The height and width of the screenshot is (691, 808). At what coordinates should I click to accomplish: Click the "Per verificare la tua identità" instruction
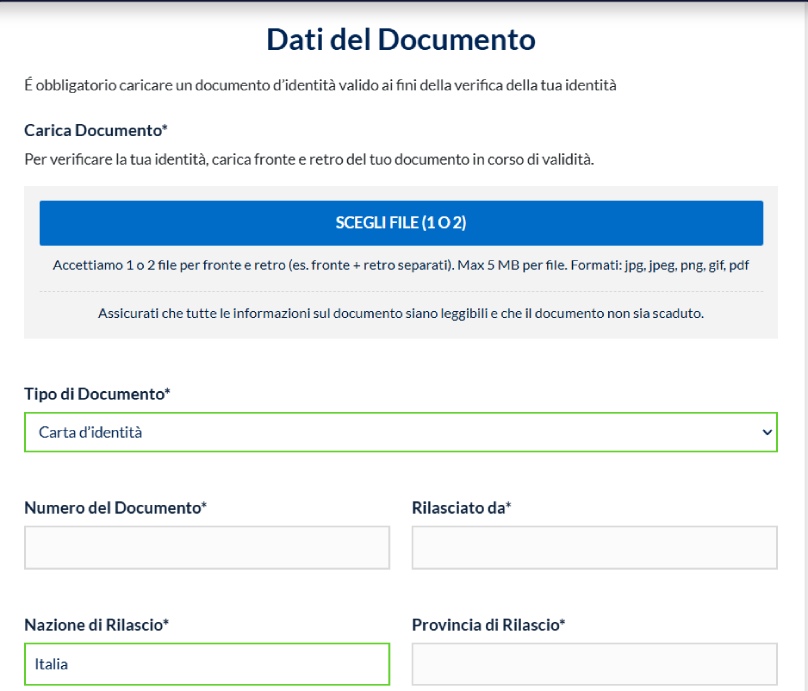[309, 159]
